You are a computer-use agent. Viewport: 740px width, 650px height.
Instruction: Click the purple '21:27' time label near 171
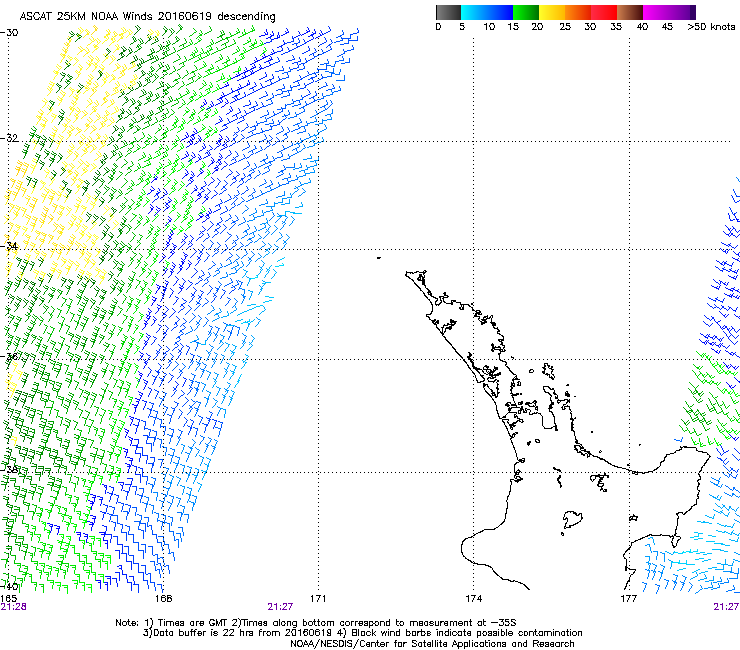280,607
